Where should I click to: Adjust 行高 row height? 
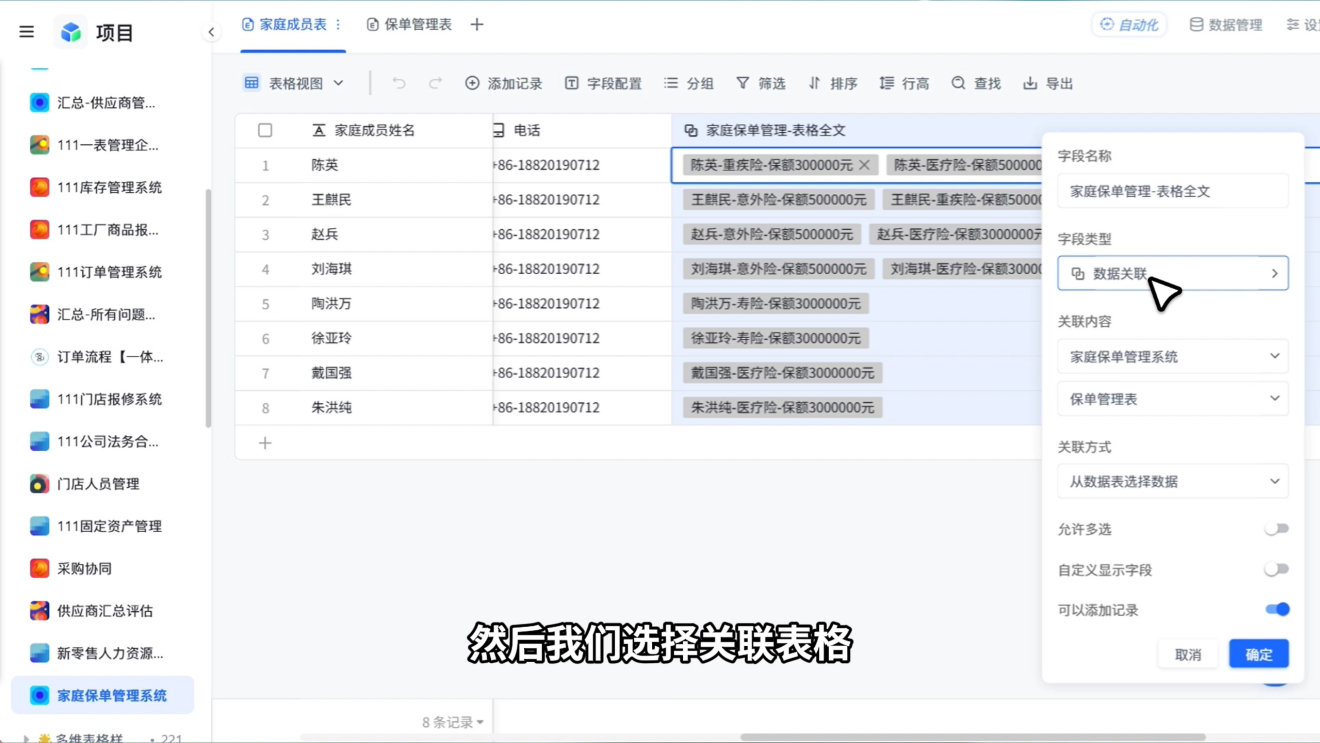click(904, 83)
